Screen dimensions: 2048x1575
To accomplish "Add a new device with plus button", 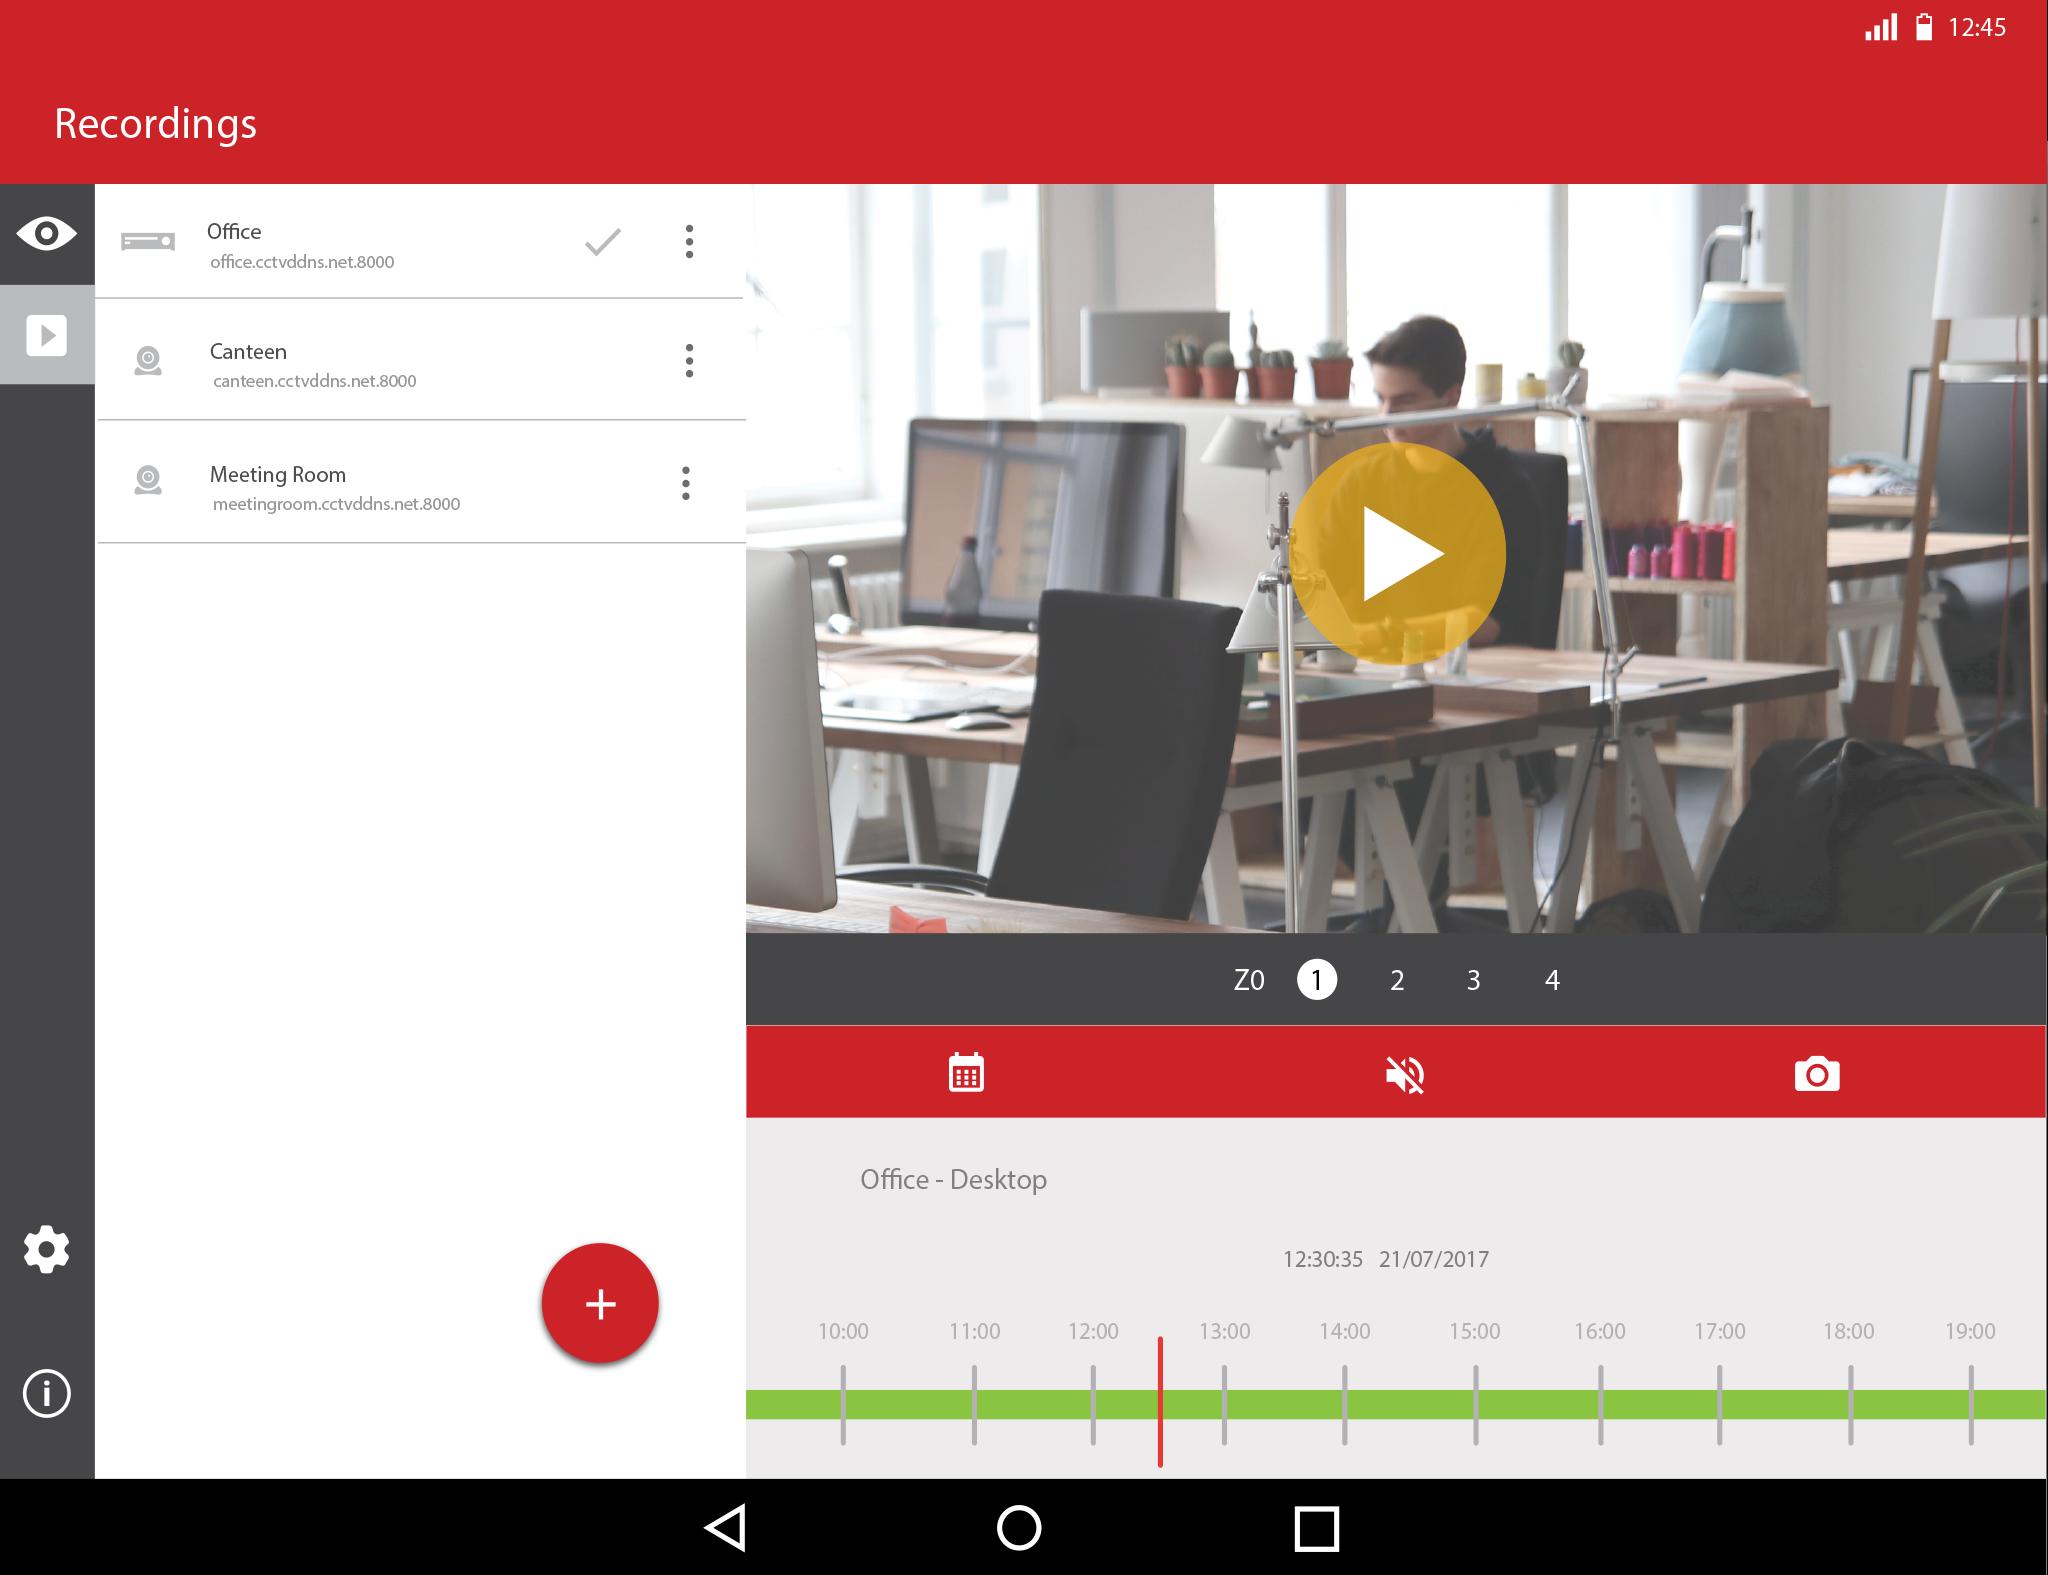I will tap(600, 1303).
